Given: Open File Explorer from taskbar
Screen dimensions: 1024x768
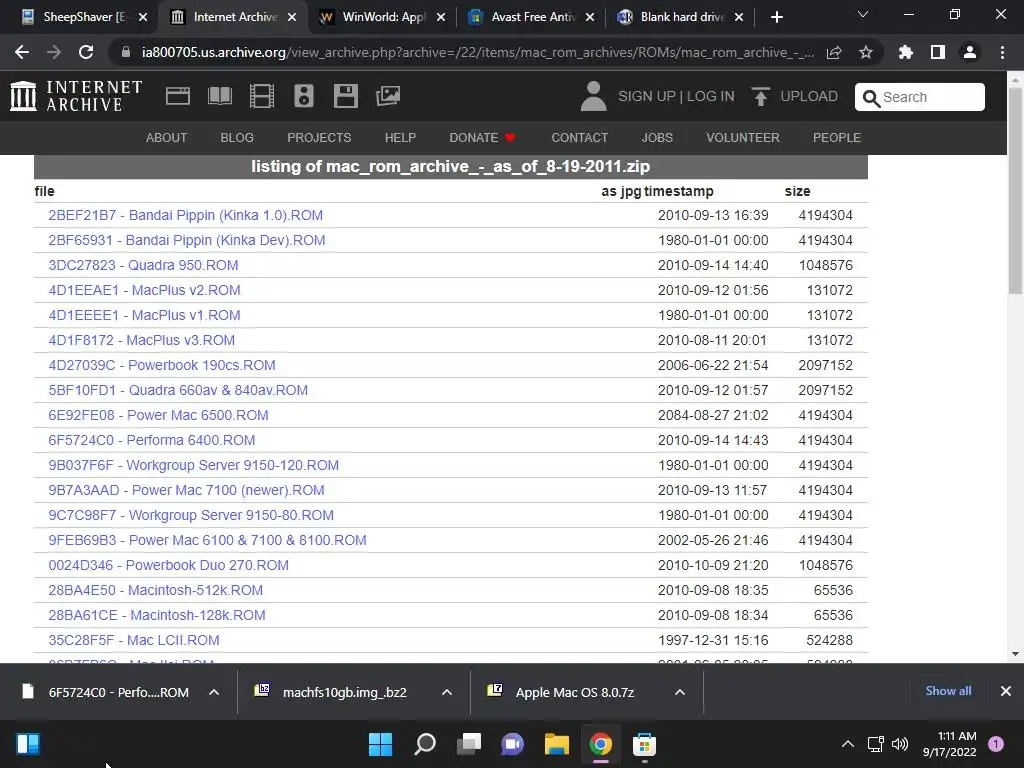Looking at the screenshot, I should coord(557,744).
